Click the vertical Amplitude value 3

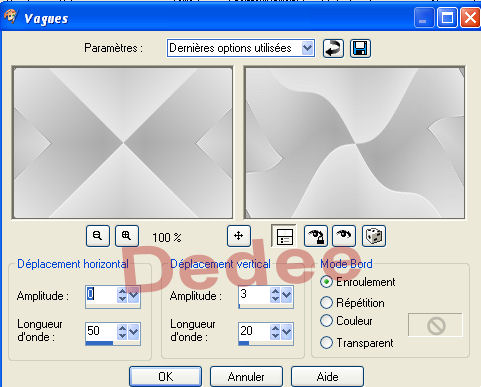click(x=244, y=294)
